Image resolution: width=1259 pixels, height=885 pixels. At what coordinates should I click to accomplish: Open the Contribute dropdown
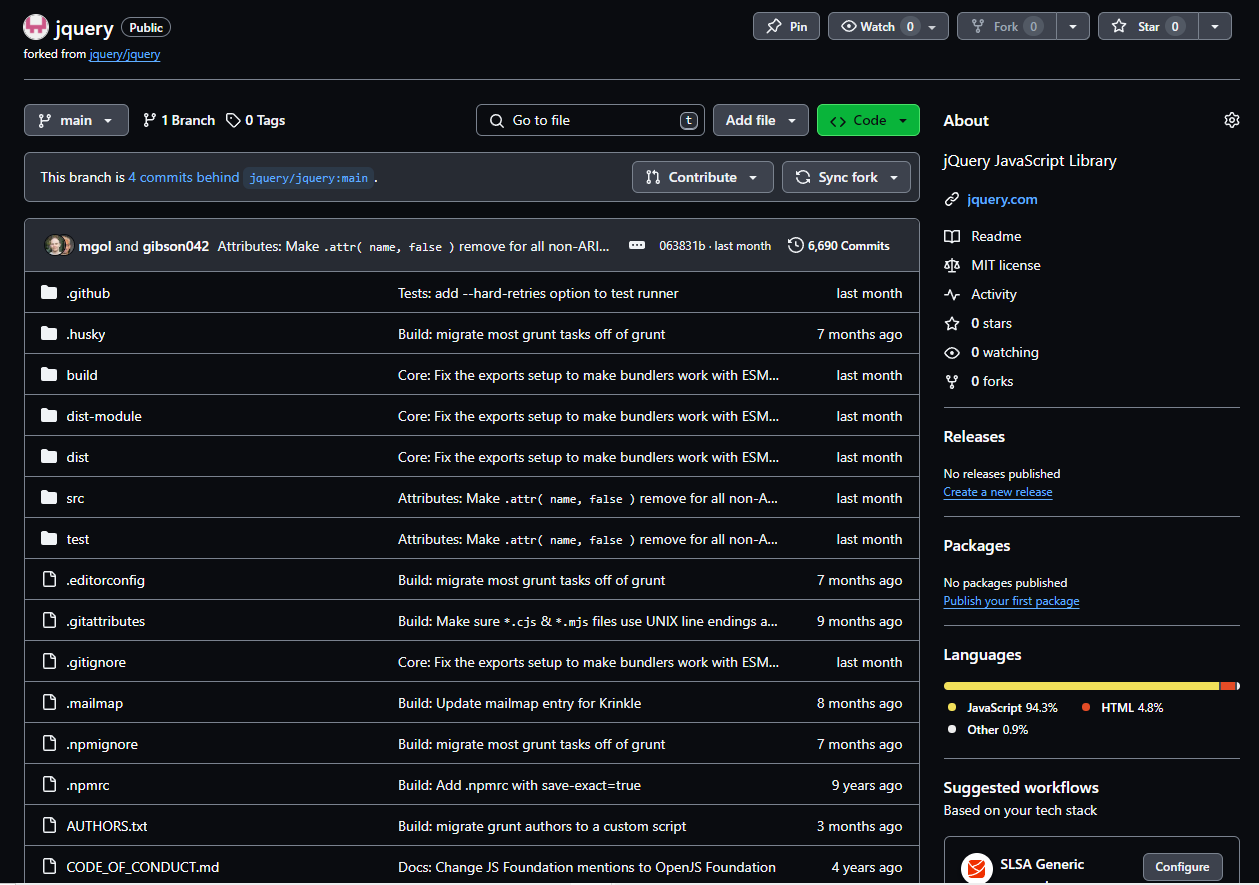click(702, 177)
